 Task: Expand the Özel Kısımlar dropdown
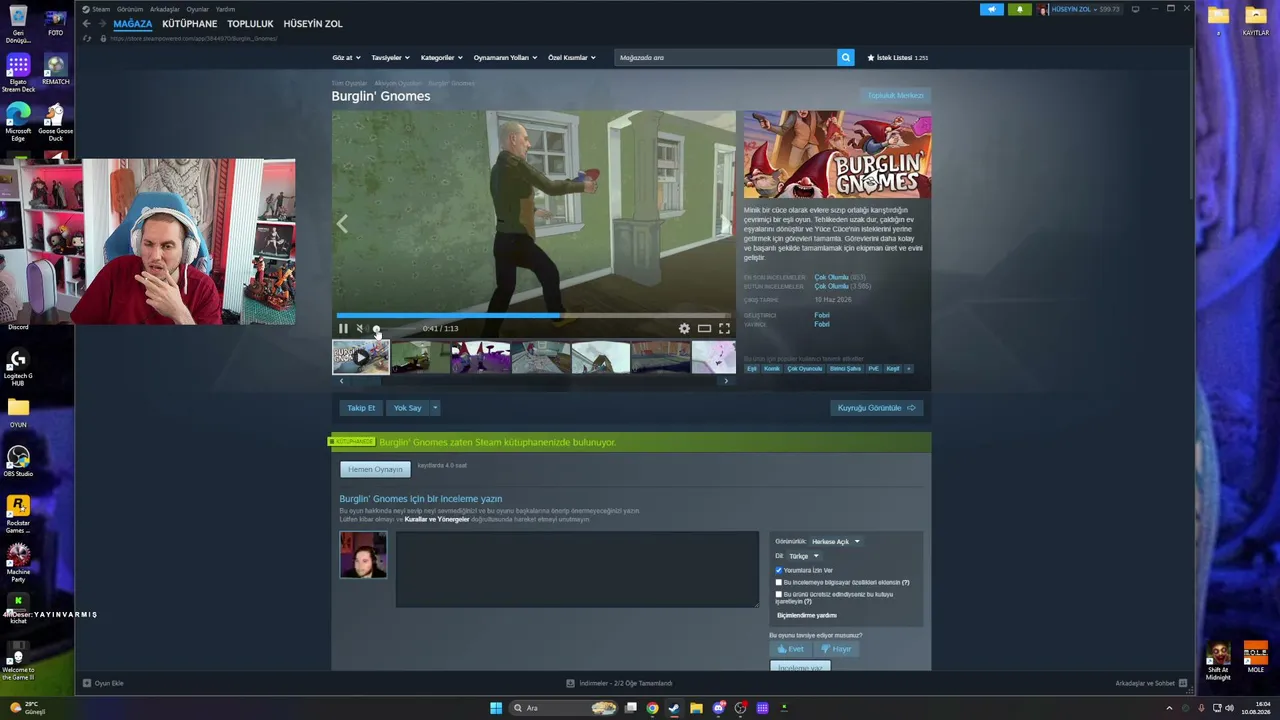572,58
